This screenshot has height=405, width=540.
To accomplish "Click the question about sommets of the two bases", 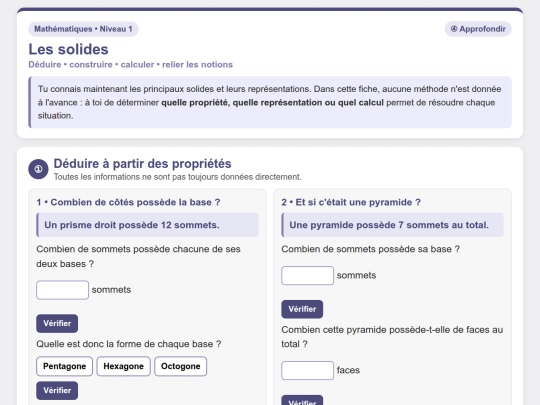I will 138,257.
